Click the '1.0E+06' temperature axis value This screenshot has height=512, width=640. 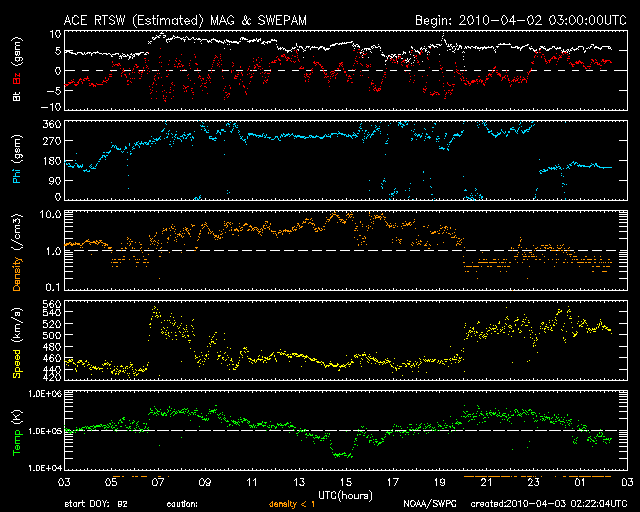tap(45, 394)
